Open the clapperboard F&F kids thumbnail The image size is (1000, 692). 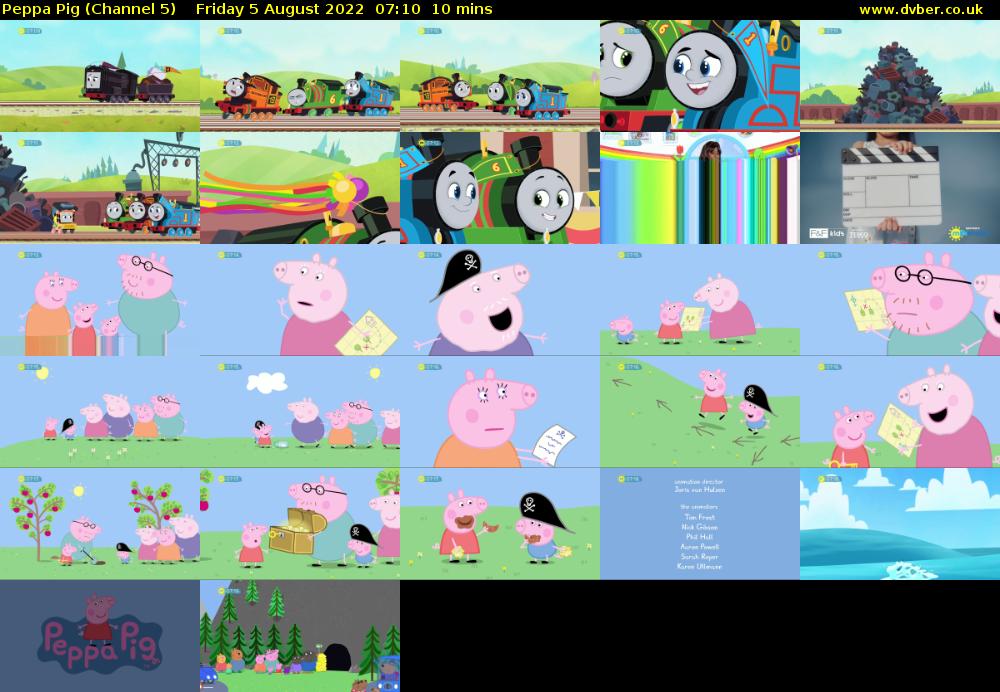[900, 188]
